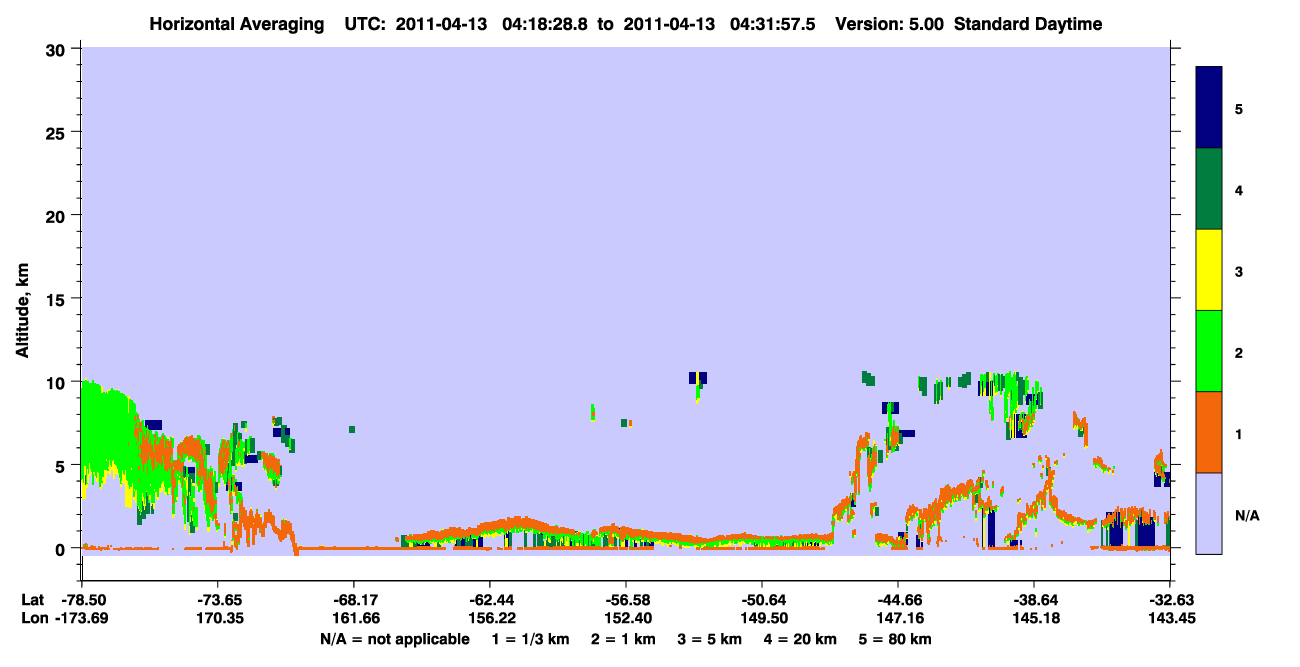Screen dimensions: 1300x667
Task: Click the 5 altitude tick label
Action: pyautogui.click(x=61, y=465)
